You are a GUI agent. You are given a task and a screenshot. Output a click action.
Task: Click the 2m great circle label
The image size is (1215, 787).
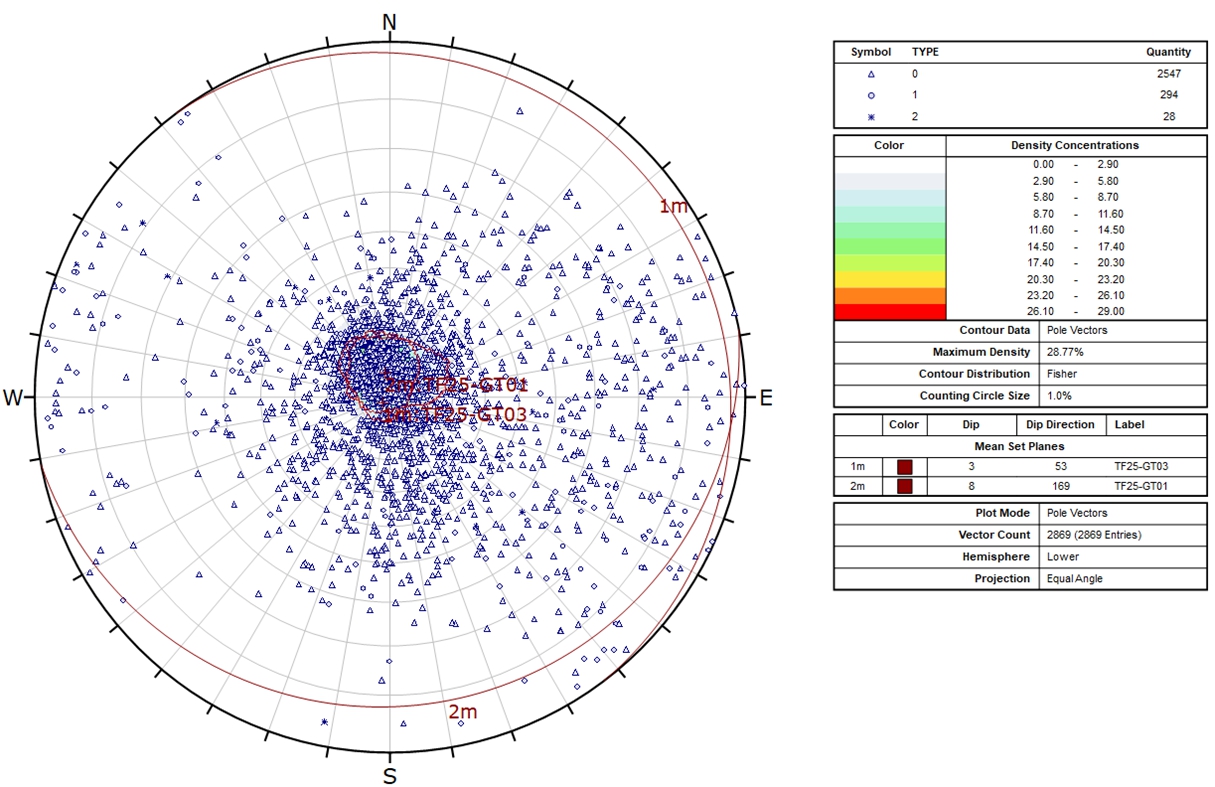(462, 712)
